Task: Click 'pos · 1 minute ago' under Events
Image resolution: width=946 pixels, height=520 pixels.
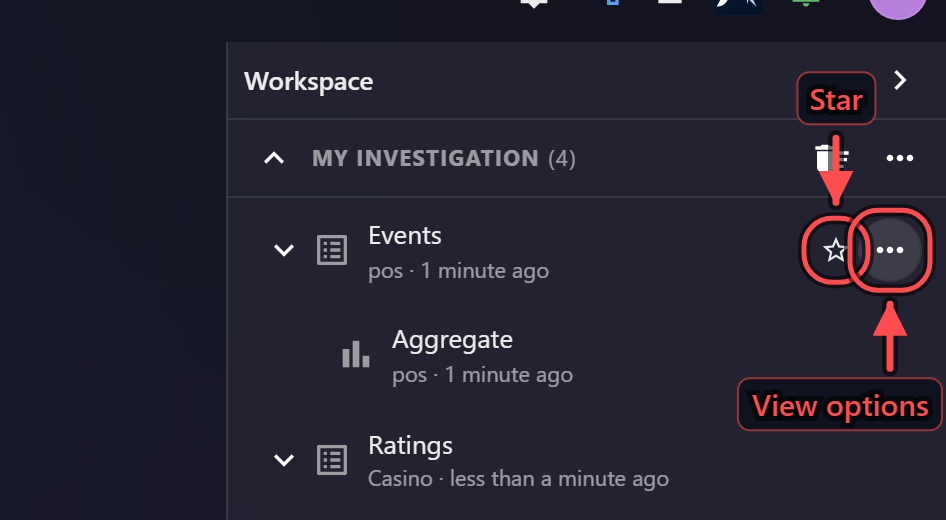Action: pos(459,271)
